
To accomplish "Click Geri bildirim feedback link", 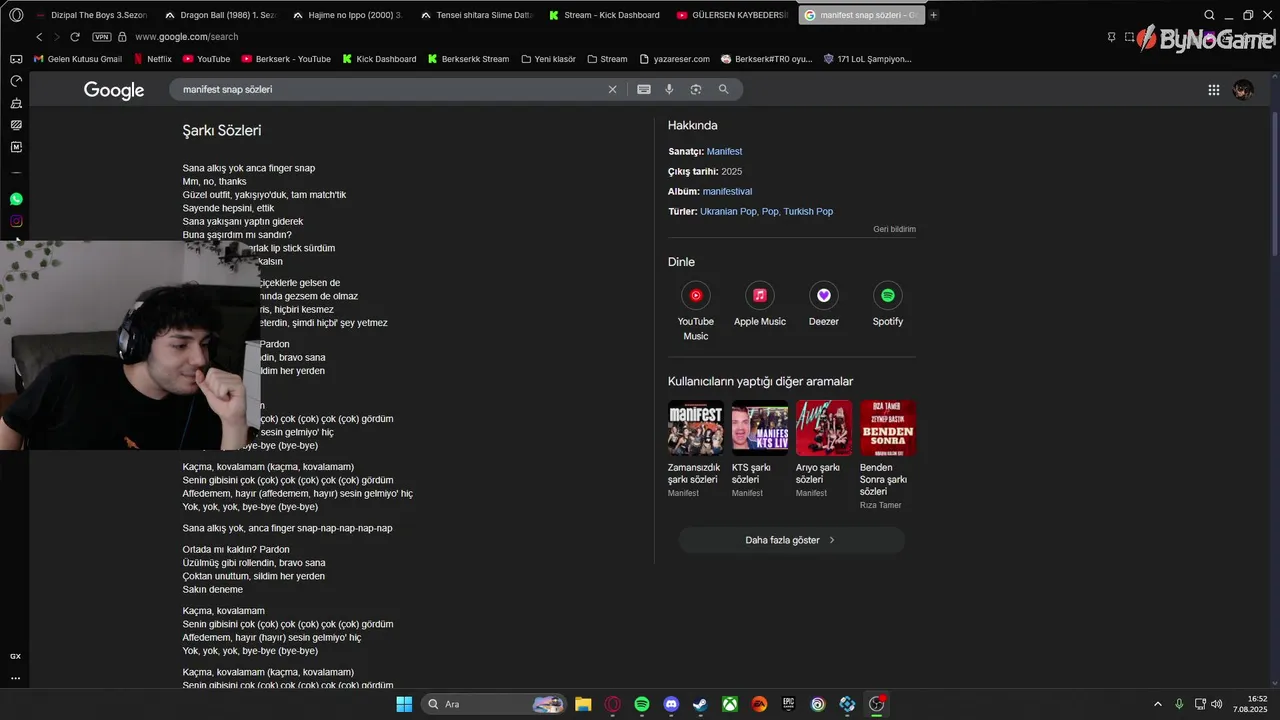I will pyautogui.click(x=894, y=229).
